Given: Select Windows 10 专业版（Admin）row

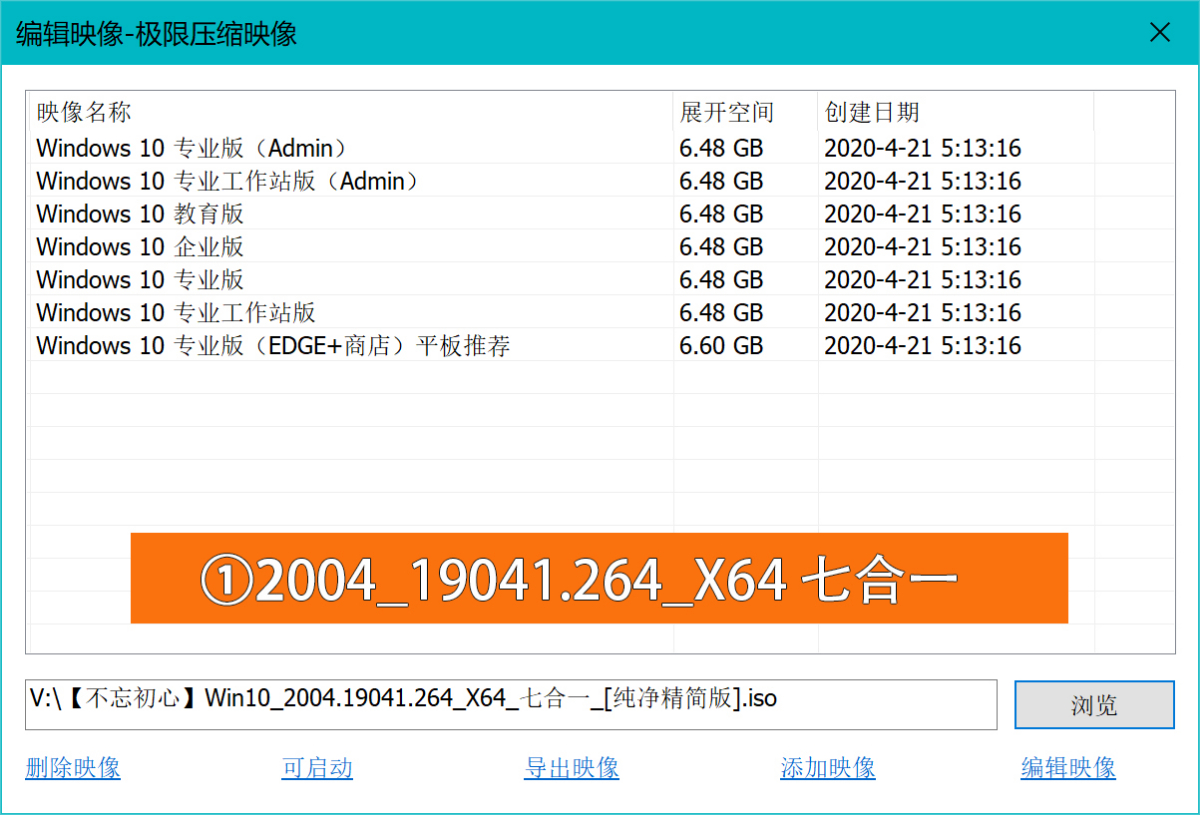Looking at the screenshot, I should (192, 149).
